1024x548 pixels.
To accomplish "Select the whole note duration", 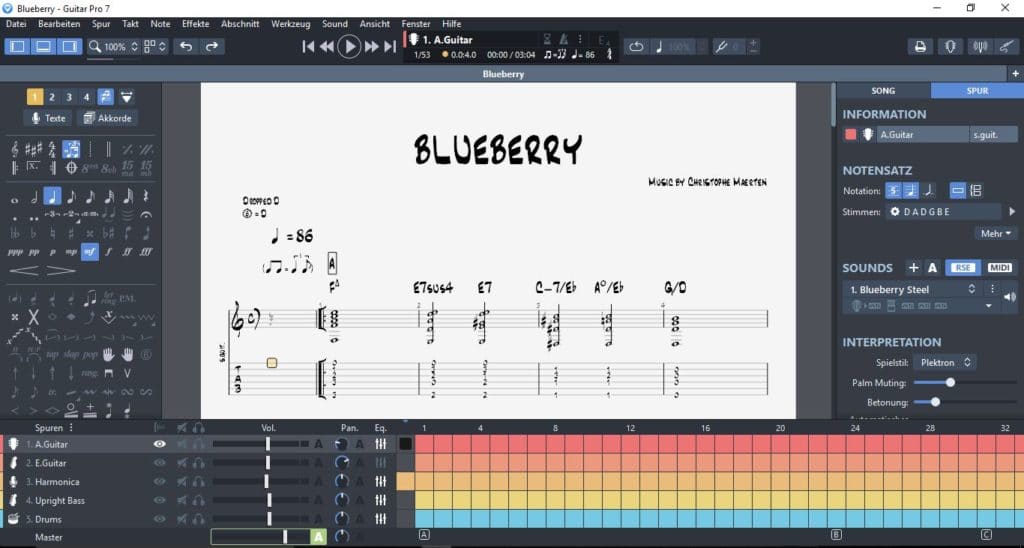I will 15,199.
